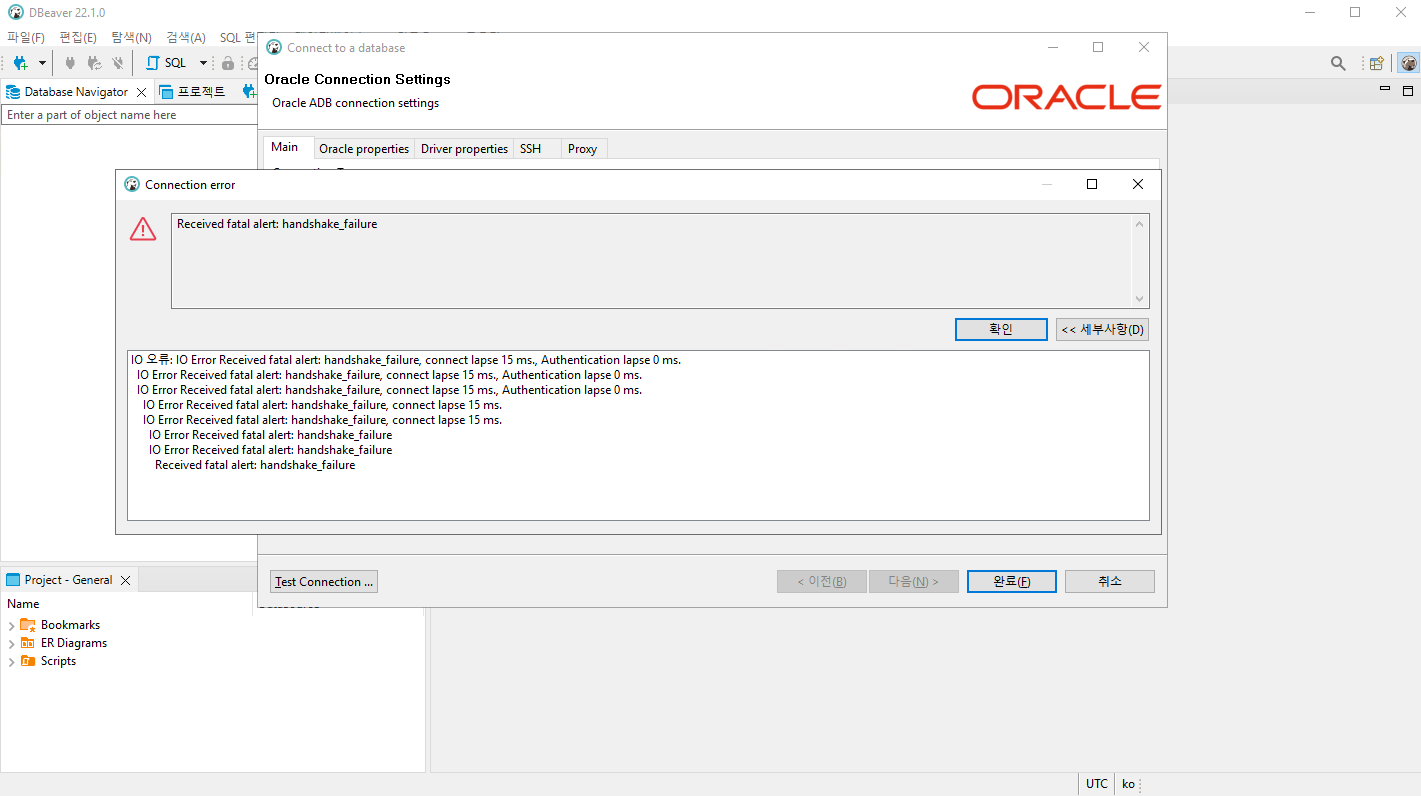Select the Scripts folder icon
The height and width of the screenshot is (796, 1421).
click(28, 661)
